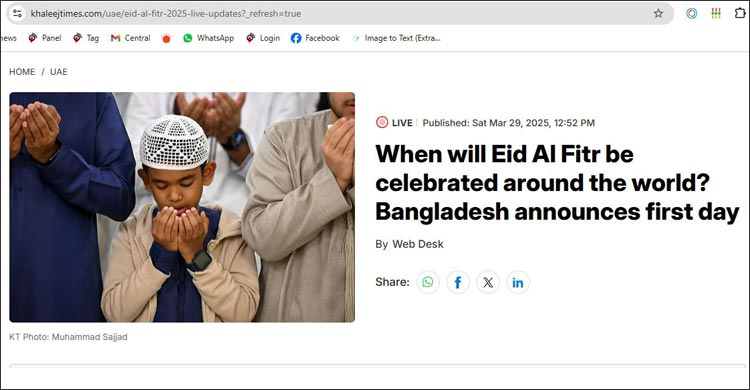Click the circular blue extension icon
This screenshot has width=750, height=390.
click(692, 13)
